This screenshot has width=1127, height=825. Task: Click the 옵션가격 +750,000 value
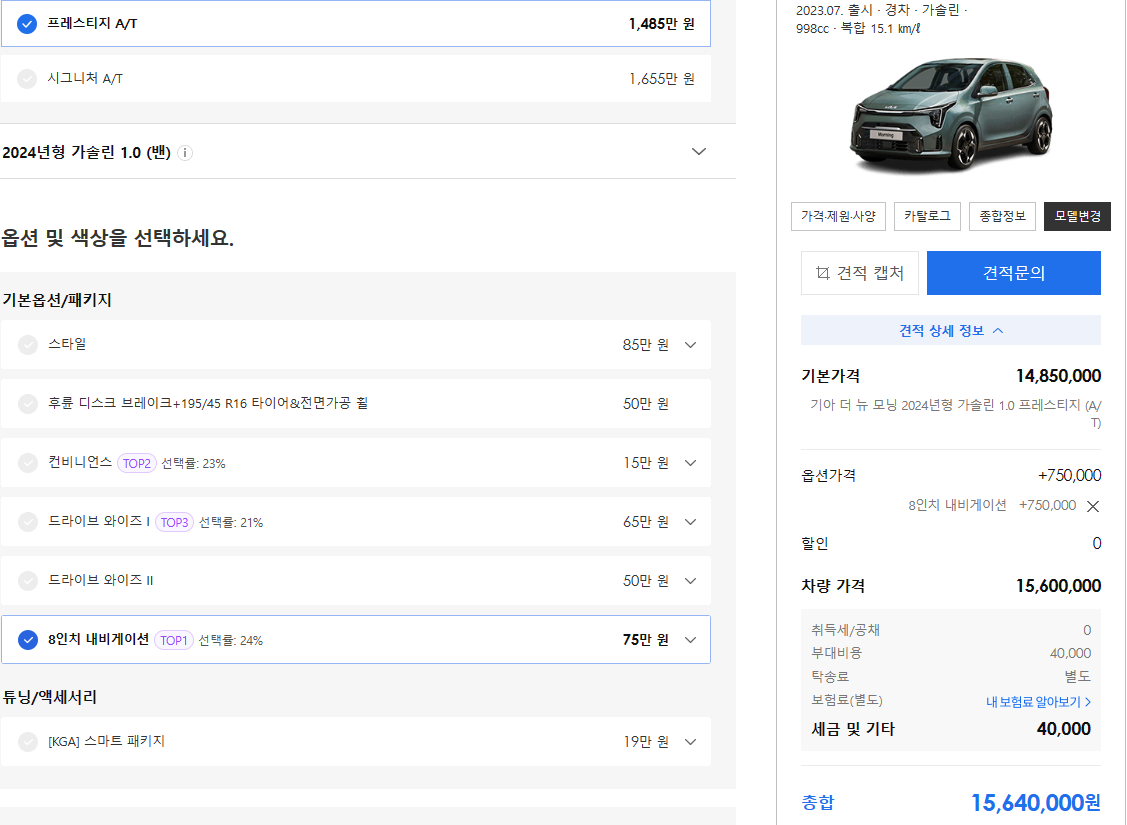click(x=1069, y=475)
